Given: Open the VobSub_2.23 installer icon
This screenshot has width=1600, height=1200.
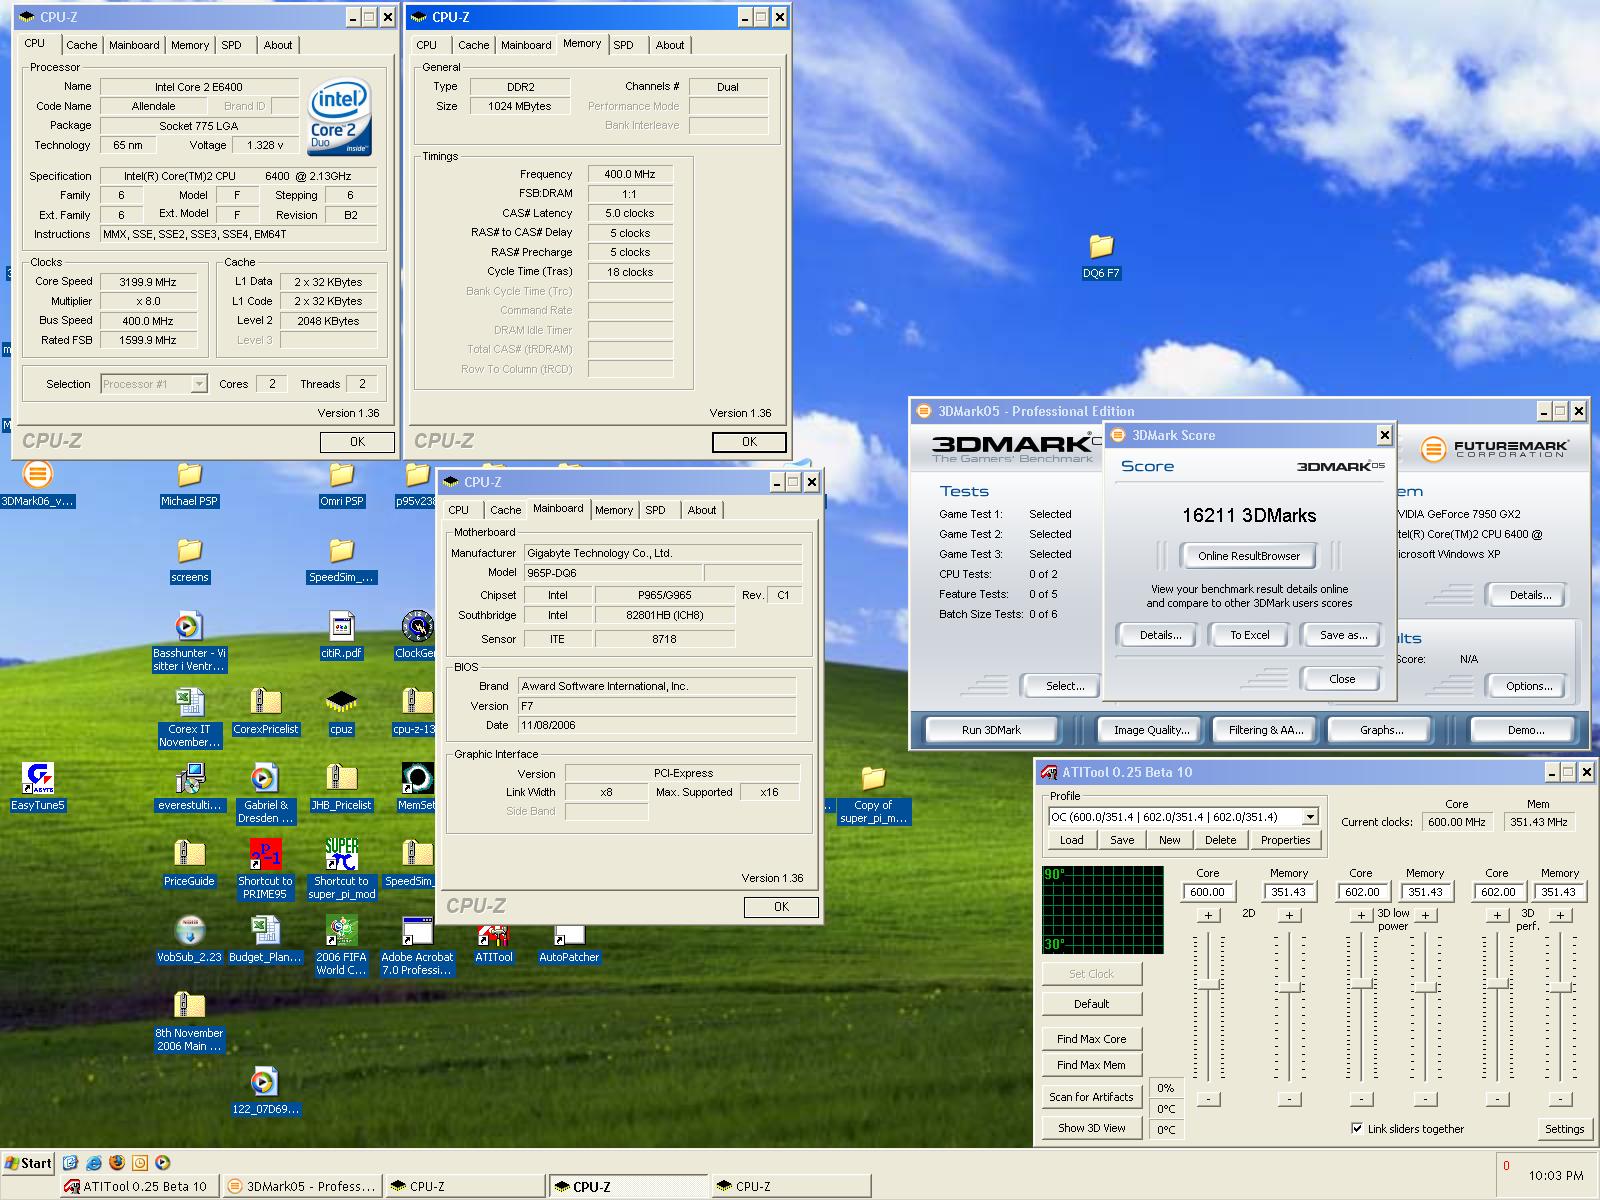Looking at the screenshot, I should point(189,931).
